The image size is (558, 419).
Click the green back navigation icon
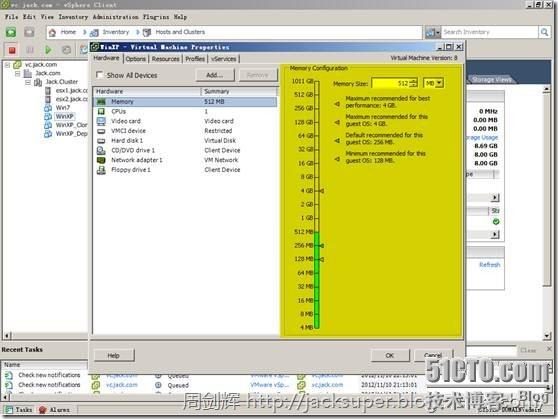pos(11,32)
